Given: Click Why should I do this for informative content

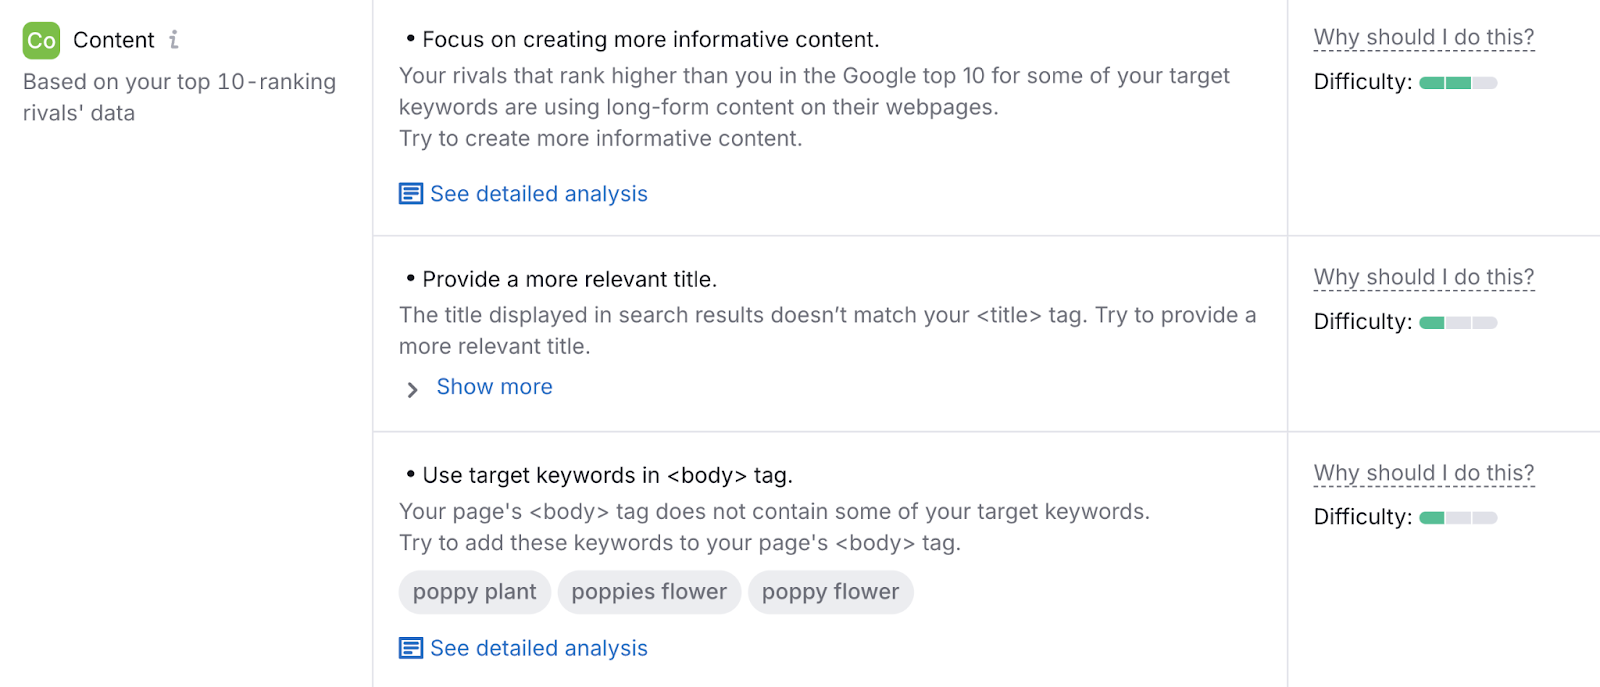Looking at the screenshot, I should click(1424, 35).
